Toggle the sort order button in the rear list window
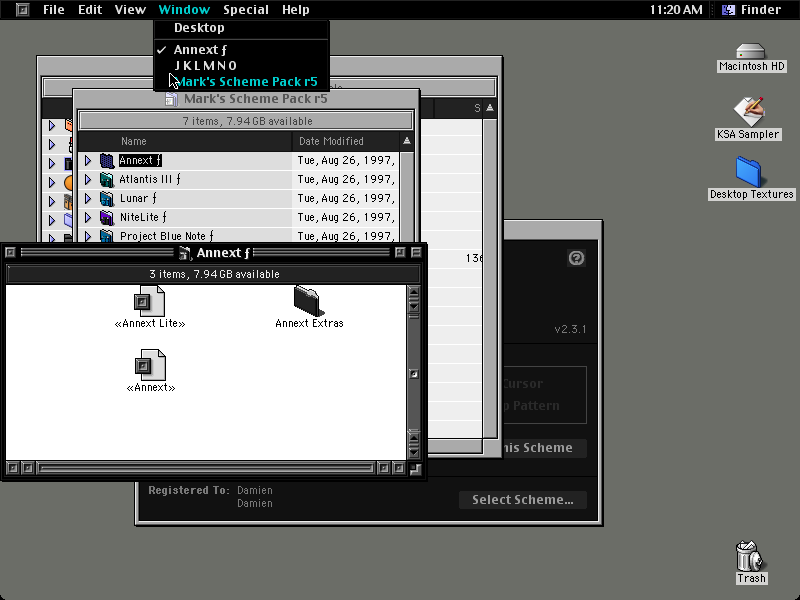This screenshot has width=800, height=600. pyautogui.click(x=490, y=108)
